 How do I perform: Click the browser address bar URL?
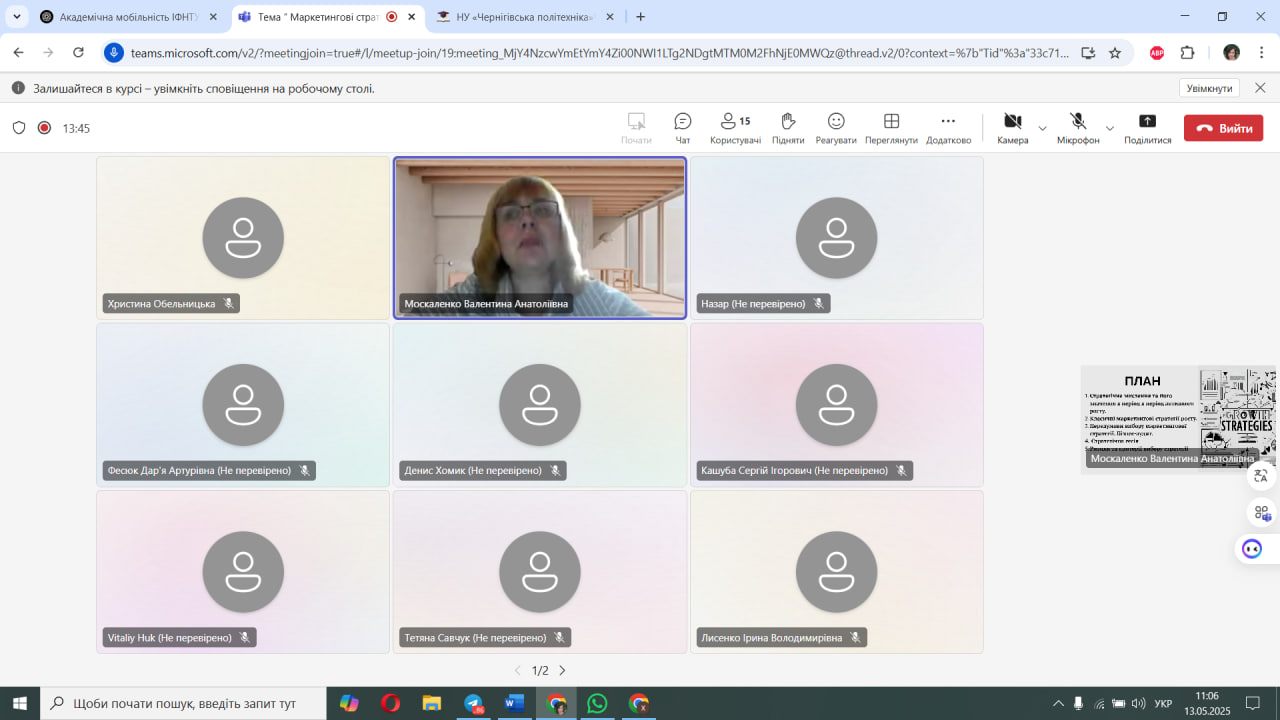click(x=600, y=53)
